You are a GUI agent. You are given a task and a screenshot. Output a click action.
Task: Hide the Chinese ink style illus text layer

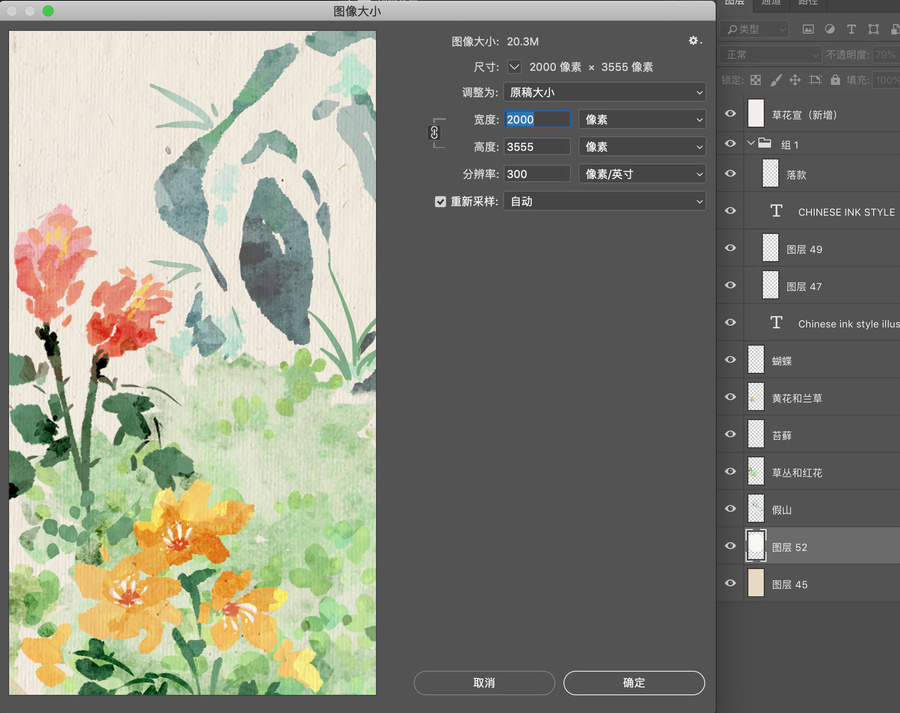click(730, 323)
